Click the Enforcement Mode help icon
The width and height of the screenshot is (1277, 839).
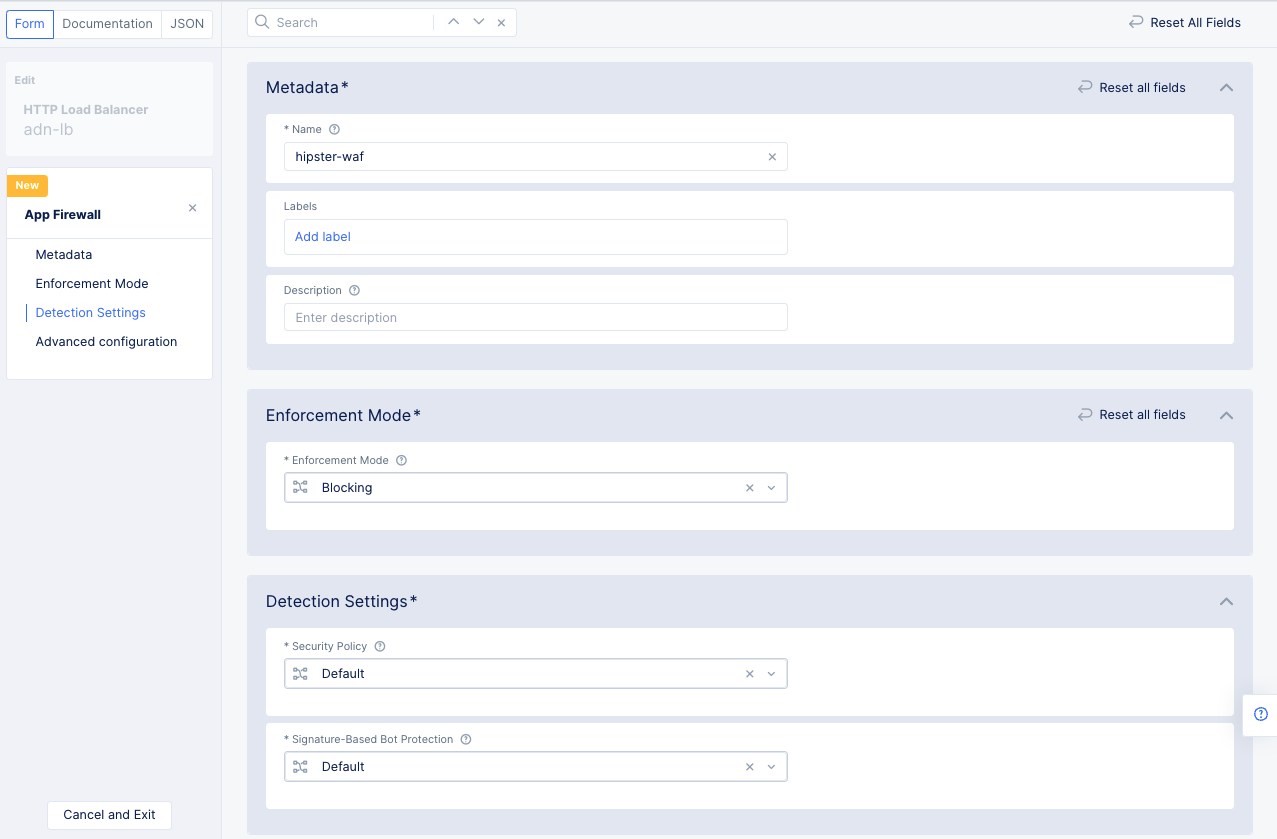click(401, 460)
